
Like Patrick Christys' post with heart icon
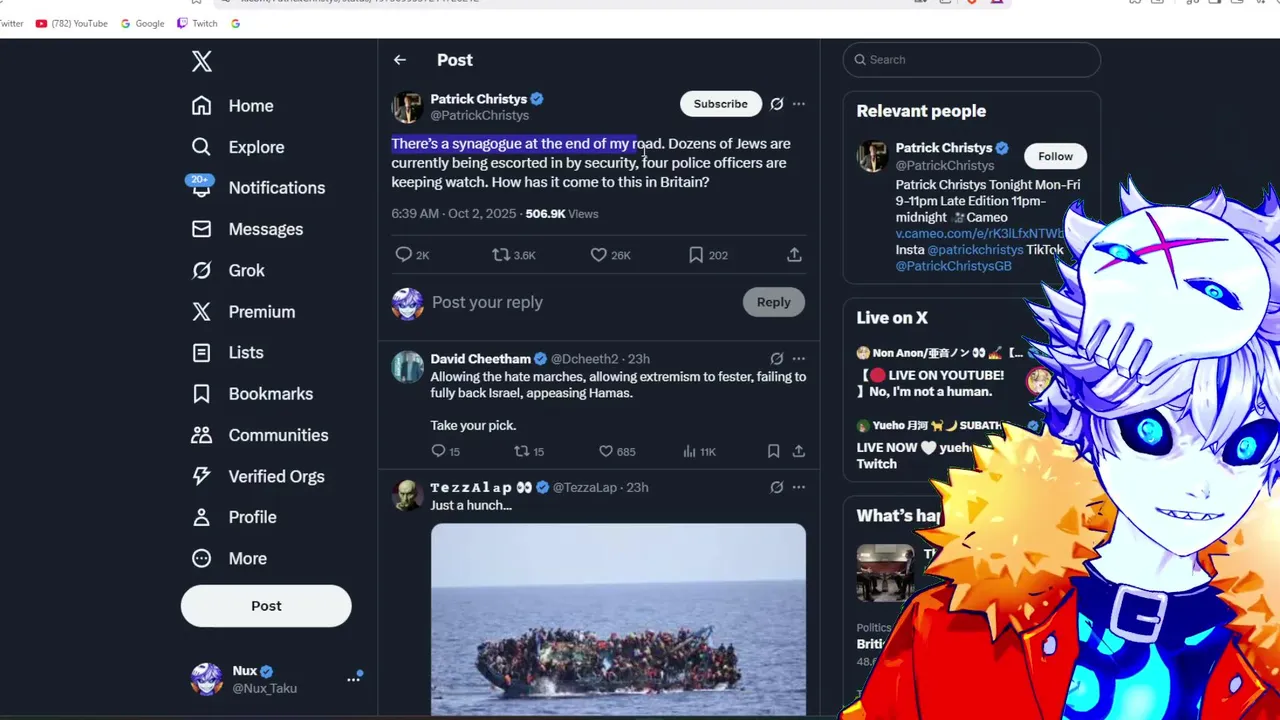tap(599, 255)
